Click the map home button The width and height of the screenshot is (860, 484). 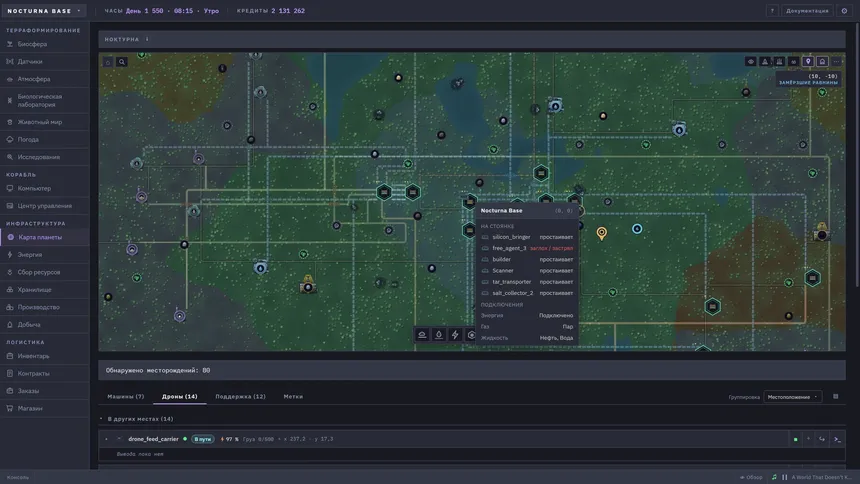tap(108, 62)
